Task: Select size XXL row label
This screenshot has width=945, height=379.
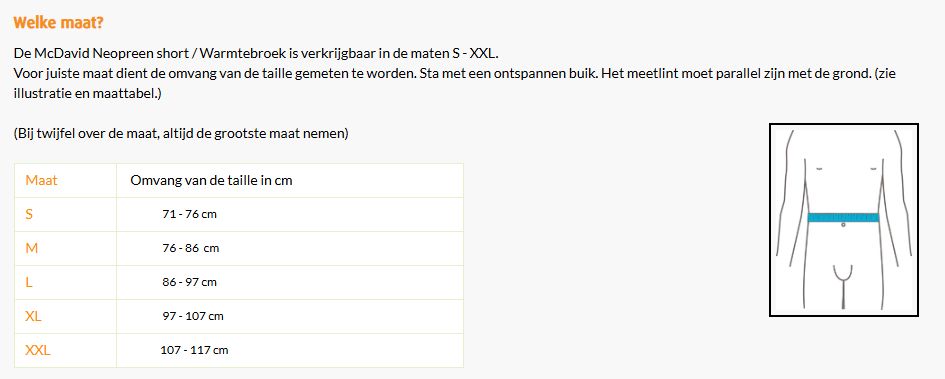Action: (x=37, y=350)
